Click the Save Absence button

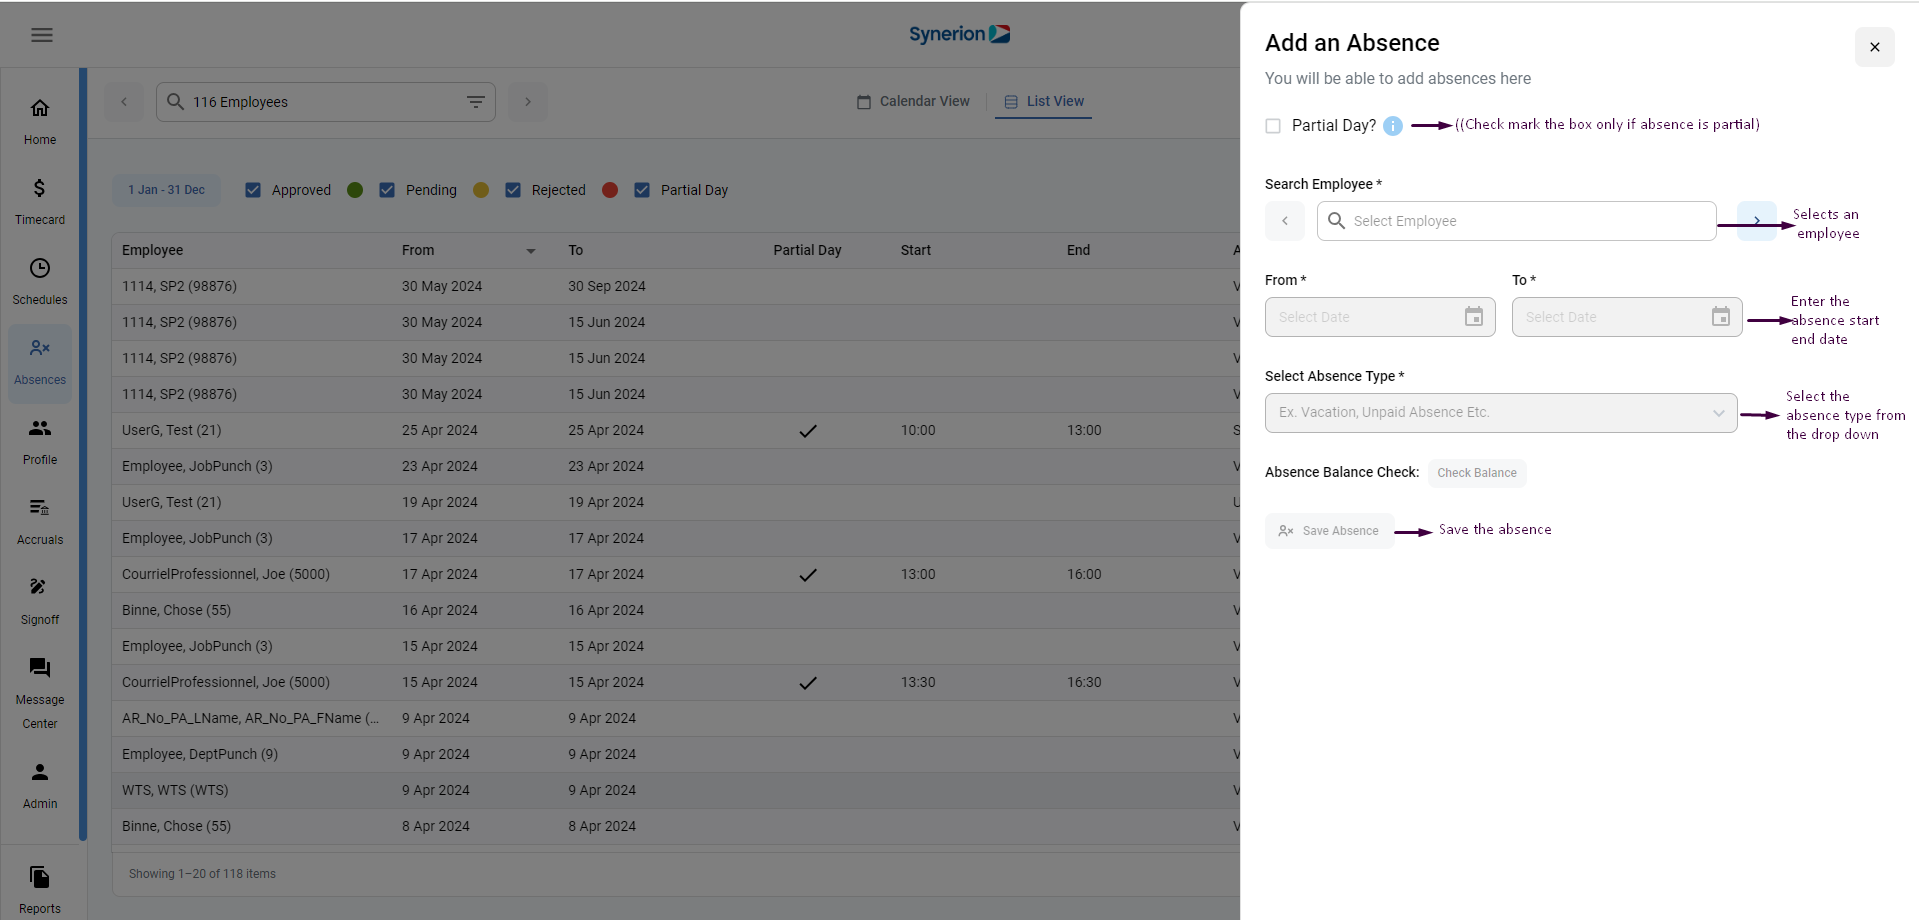(x=1330, y=531)
